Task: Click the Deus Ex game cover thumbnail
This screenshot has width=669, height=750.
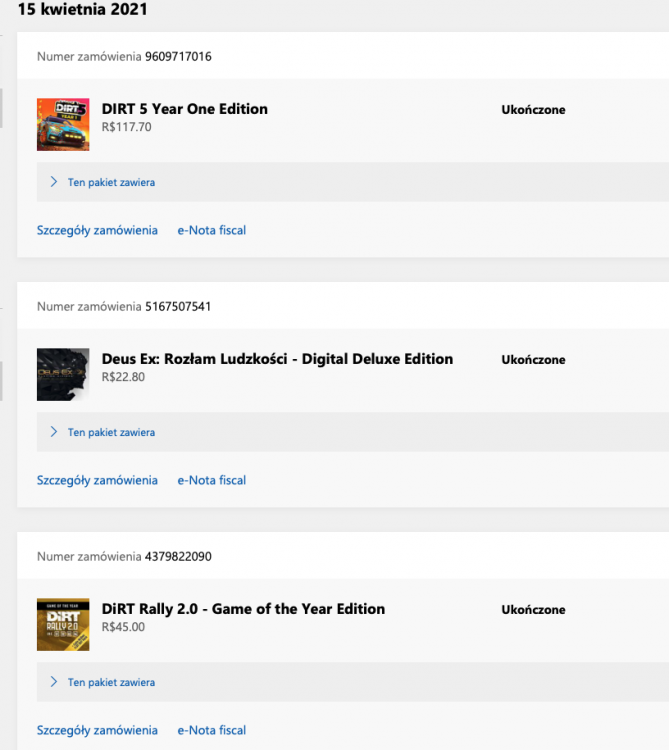Action: pyautogui.click(x=63, y=374)
